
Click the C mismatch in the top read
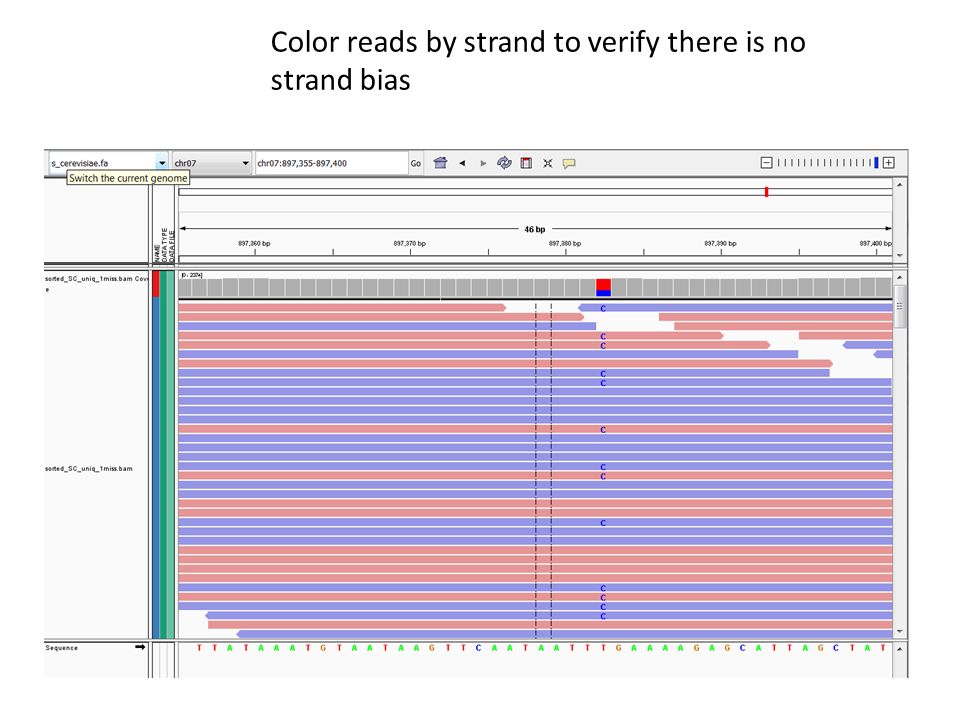pyautogui.click(x=603, y=309)
